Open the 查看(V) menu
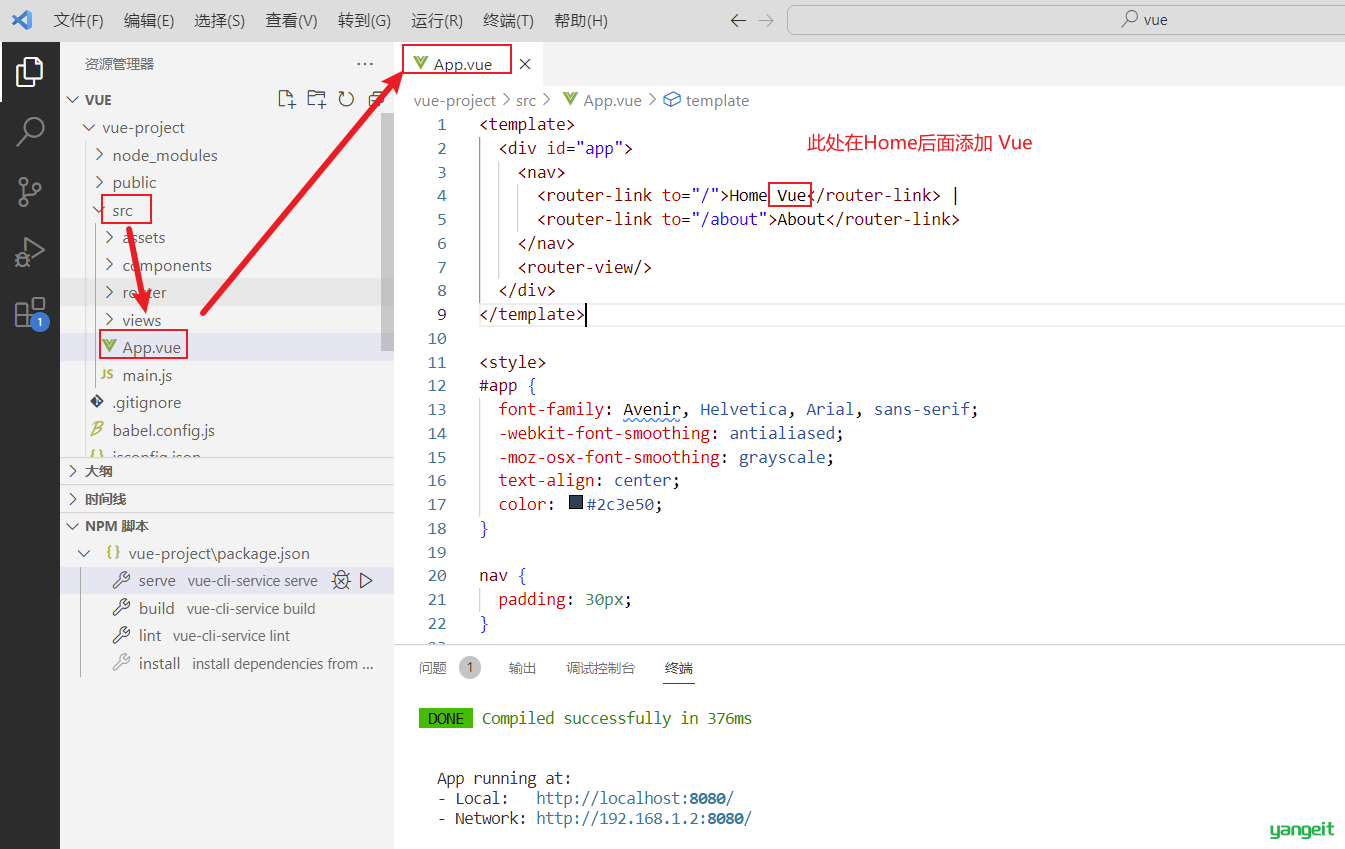This screenshot has height=849, width=1345. 292,21
